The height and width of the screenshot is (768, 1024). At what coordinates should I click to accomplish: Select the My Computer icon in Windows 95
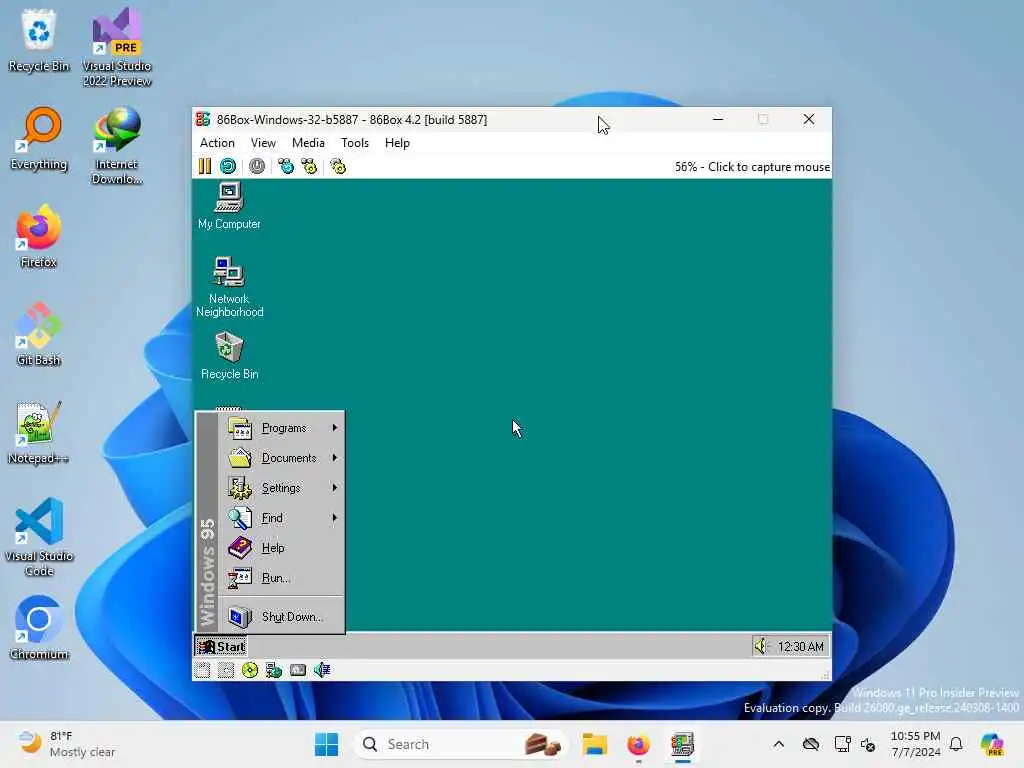pyautogui.click(x=229, y=206)
